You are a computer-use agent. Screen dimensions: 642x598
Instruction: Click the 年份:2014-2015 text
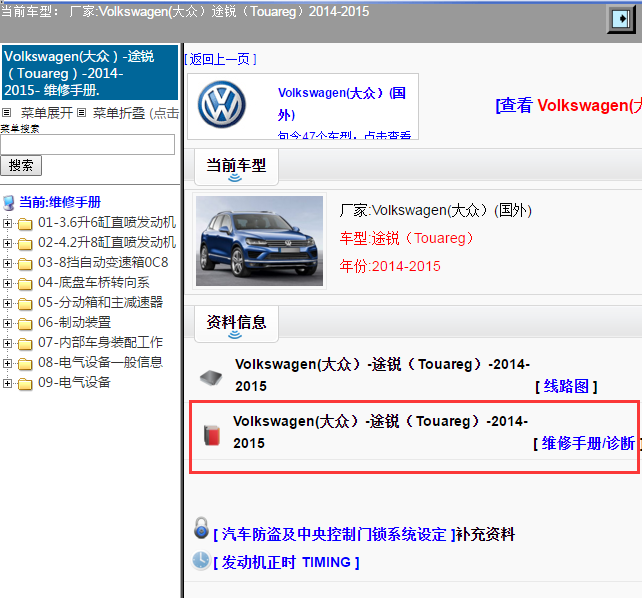coord(390,266)
